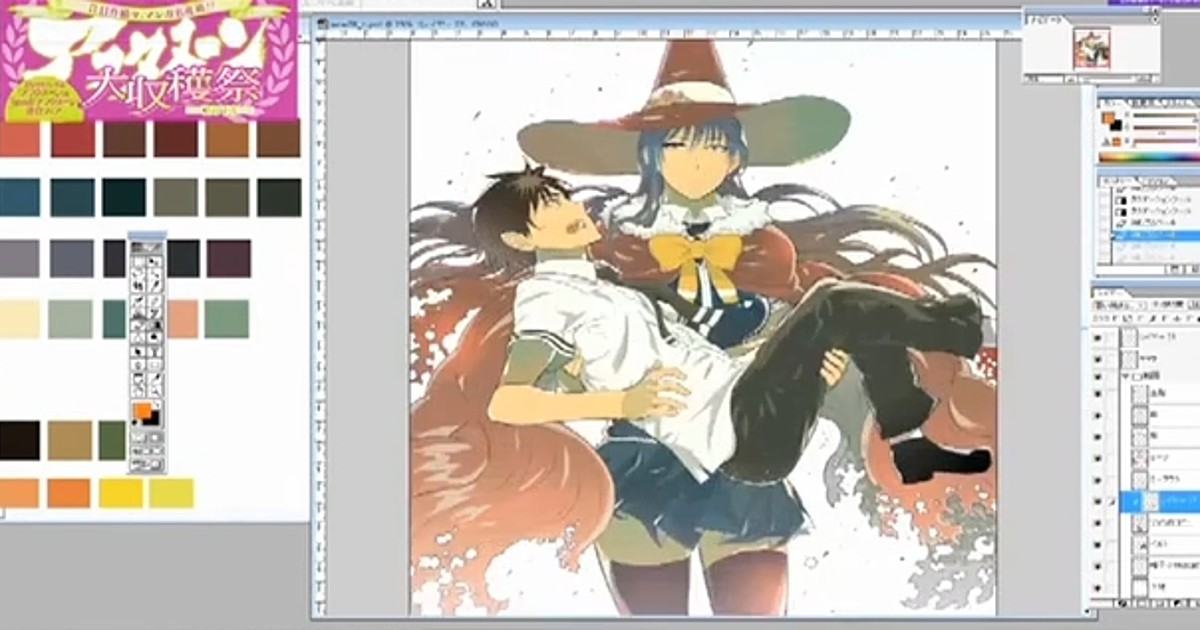Select the highlighted state in the History panel
Image resolution: width=1200 pixels, height=630 pixels.
1155,234
